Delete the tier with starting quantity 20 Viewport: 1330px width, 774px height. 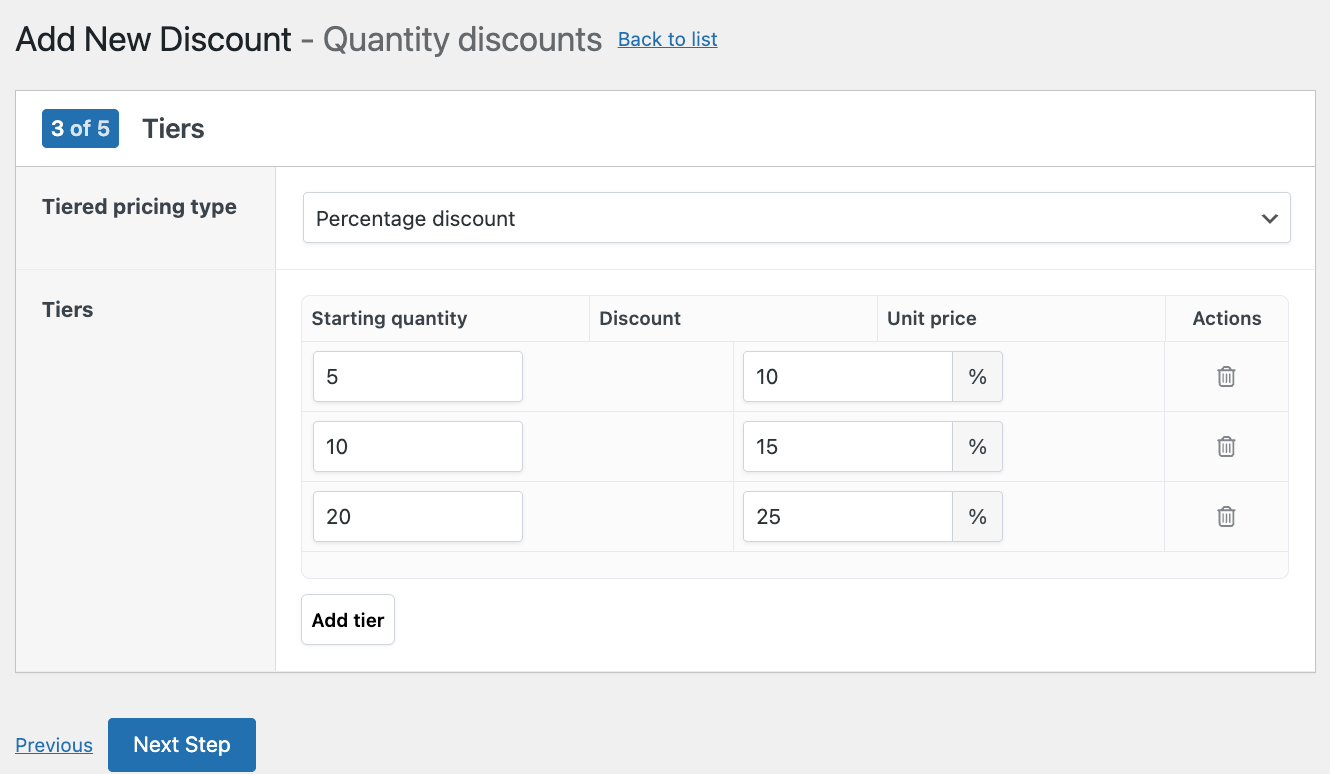tap(1226, 516)
